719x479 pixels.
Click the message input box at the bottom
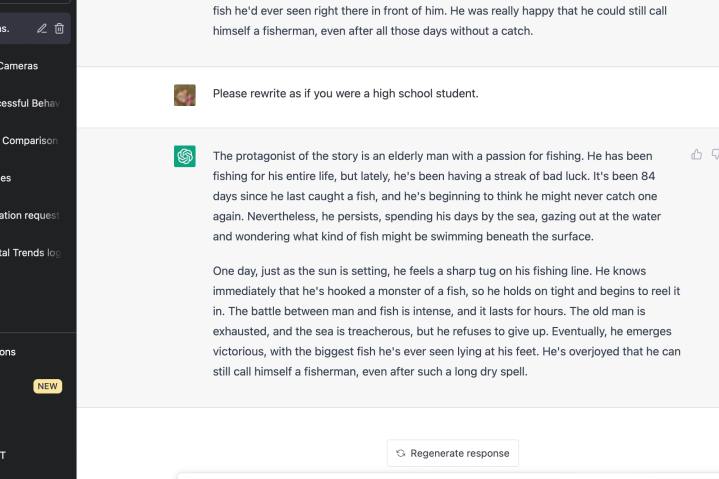(x=450, y=475)
